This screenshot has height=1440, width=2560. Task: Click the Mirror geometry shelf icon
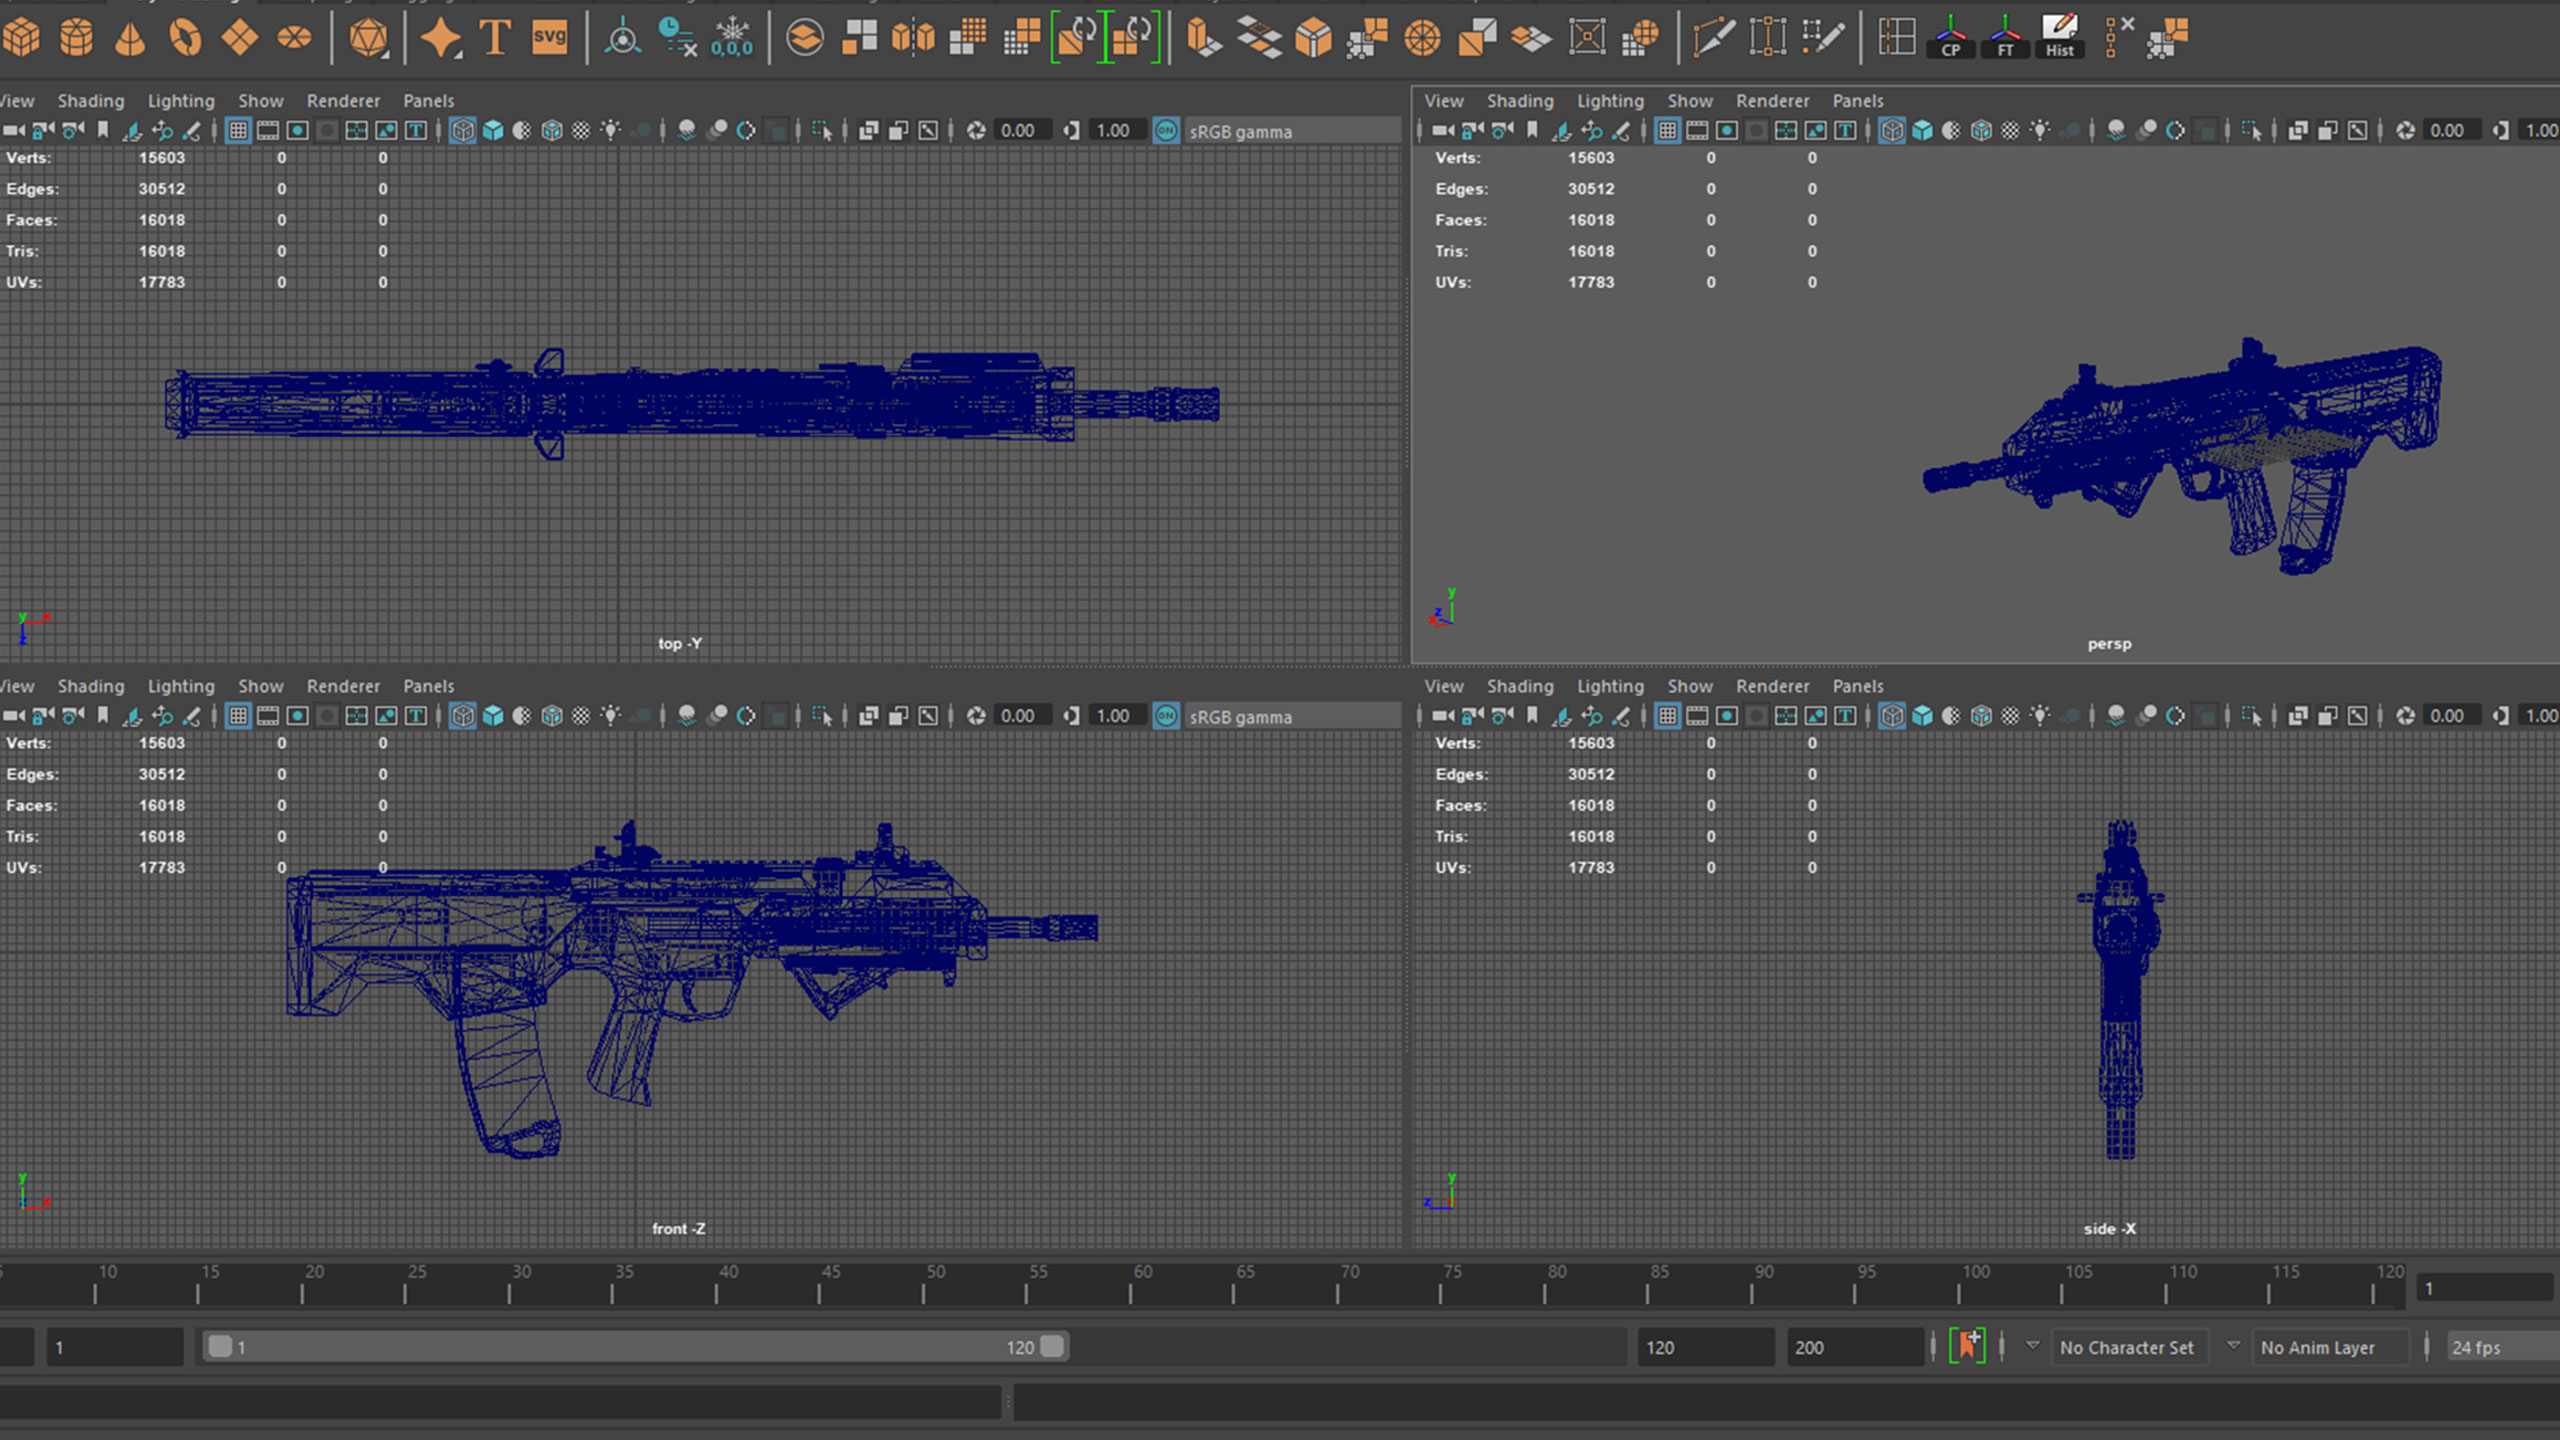[912, 38]
